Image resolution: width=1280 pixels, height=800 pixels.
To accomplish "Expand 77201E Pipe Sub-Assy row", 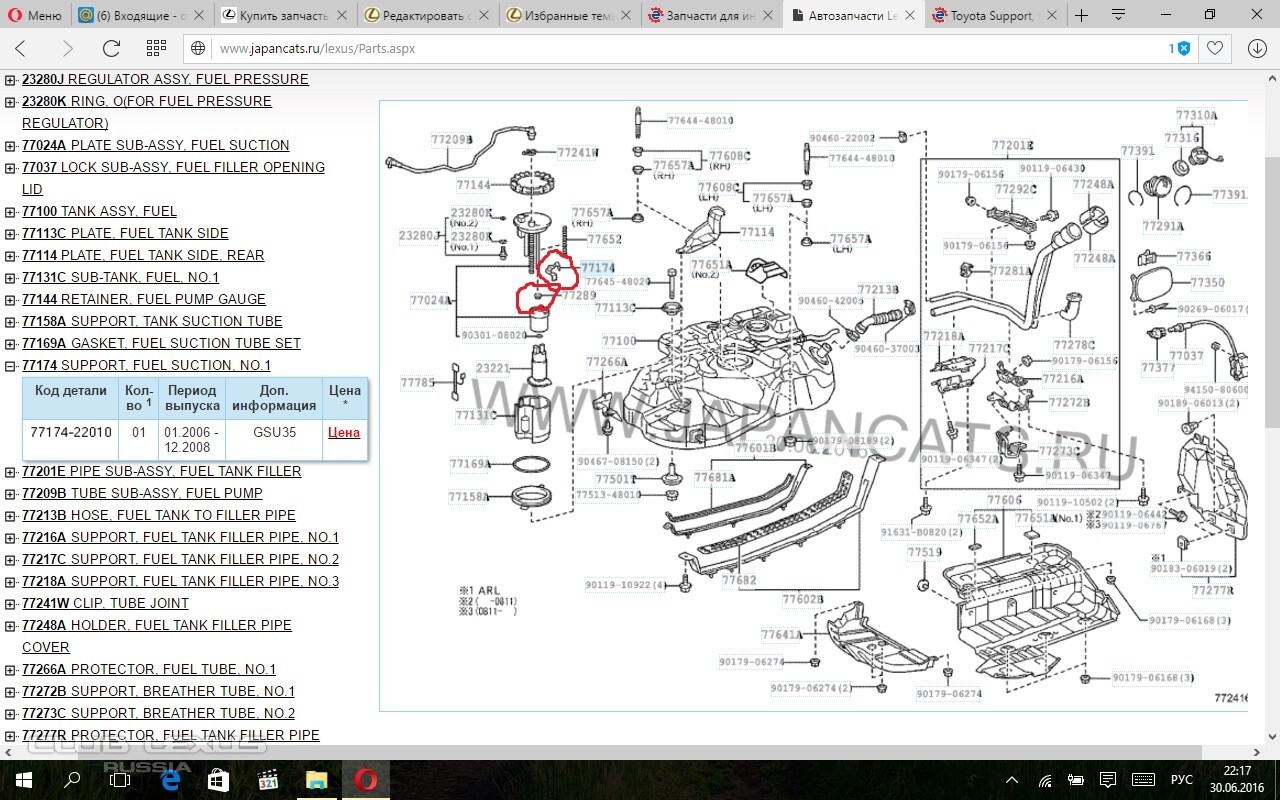I will 10,472.
